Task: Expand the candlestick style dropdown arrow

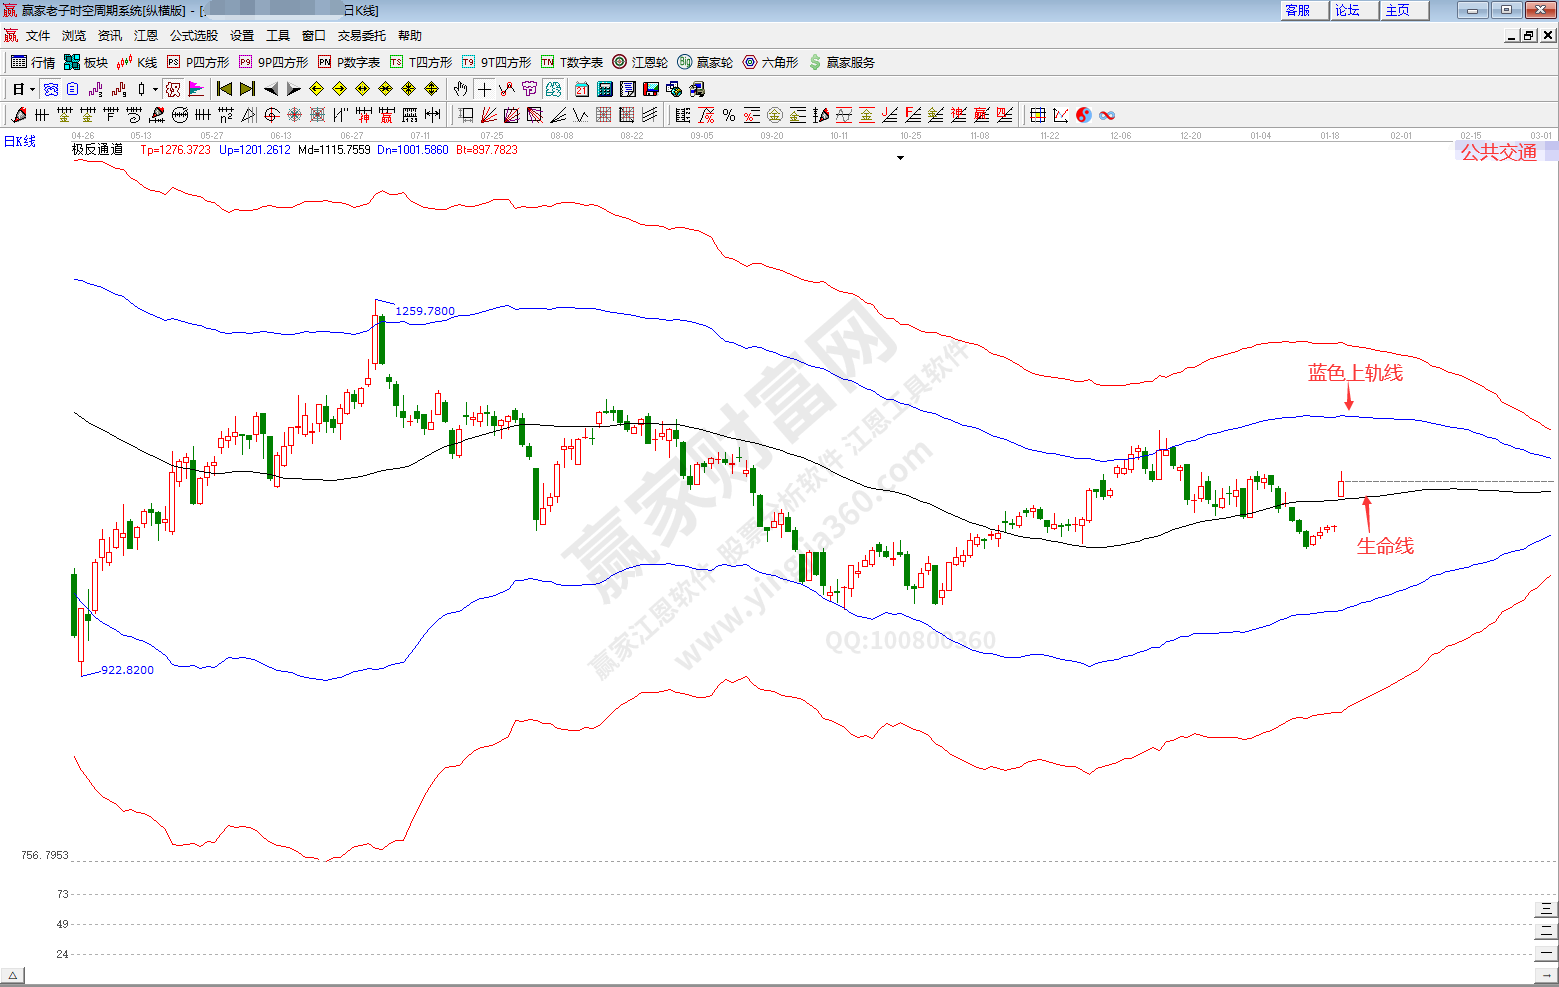Action: [155, 89]
